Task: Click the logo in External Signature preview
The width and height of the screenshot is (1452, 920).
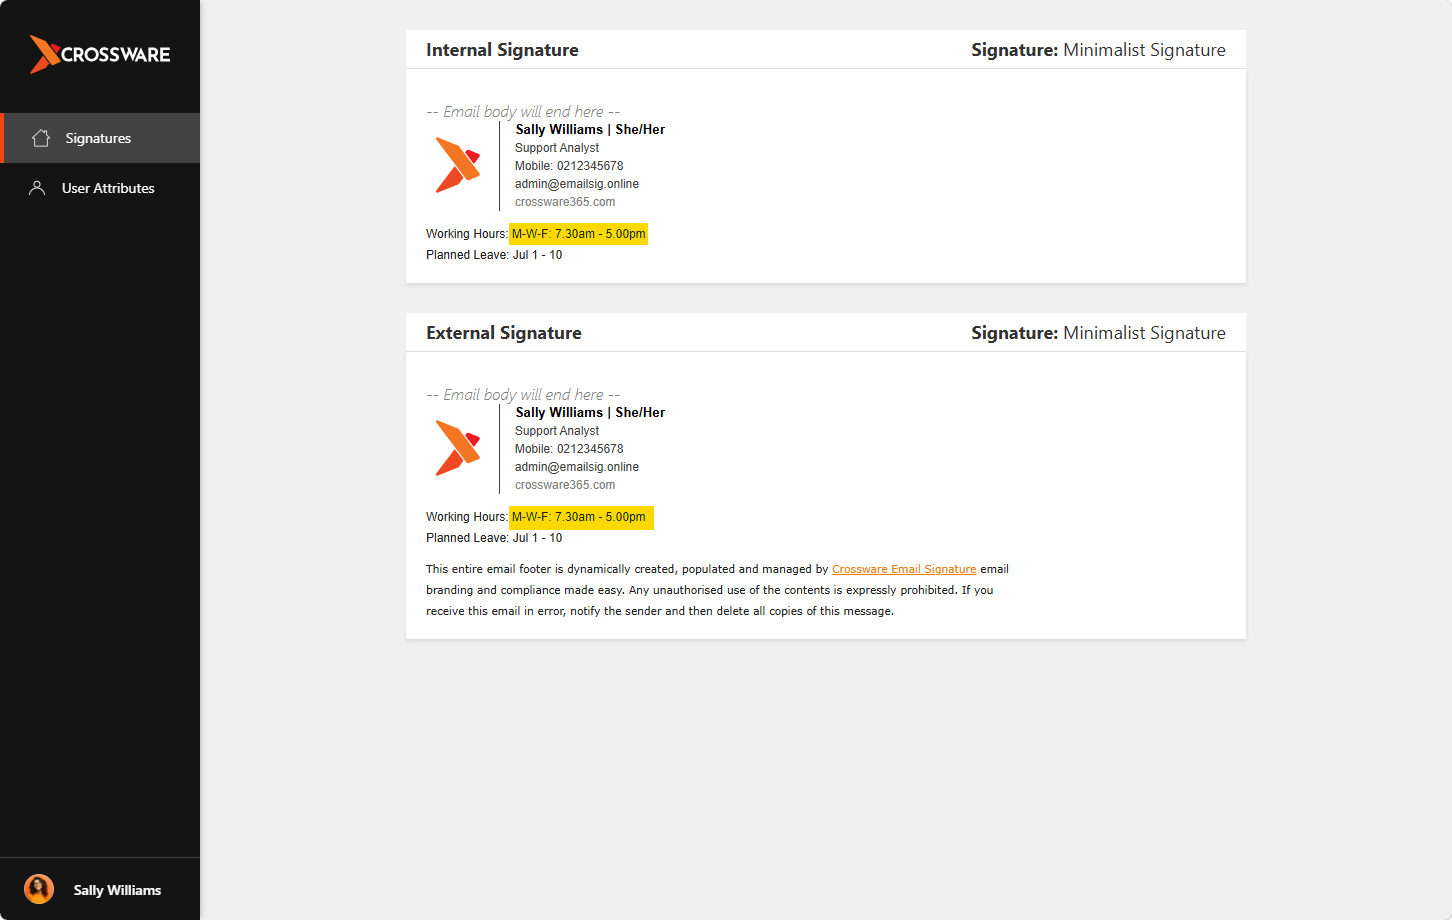Action: coord(458,448)
